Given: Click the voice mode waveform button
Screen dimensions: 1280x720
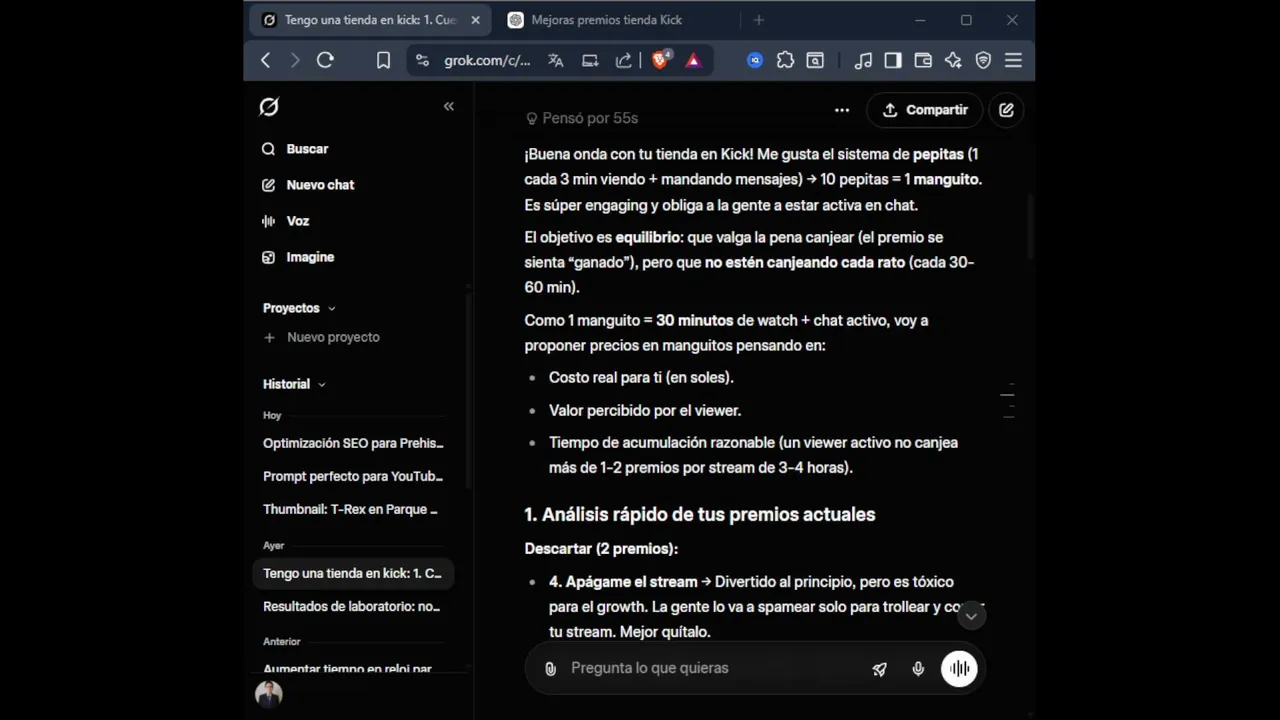Looking at the screenshot, I should click(959, 669).
